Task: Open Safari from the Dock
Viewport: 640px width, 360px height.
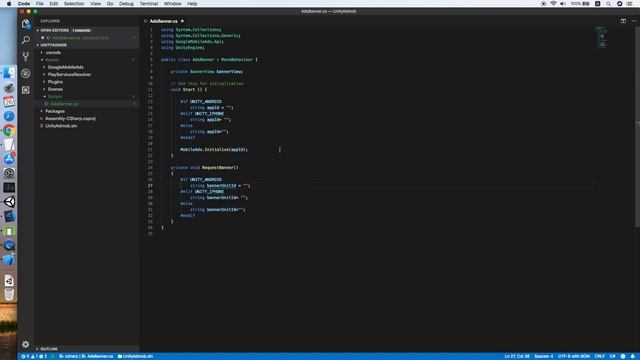Action: point(9,116)
